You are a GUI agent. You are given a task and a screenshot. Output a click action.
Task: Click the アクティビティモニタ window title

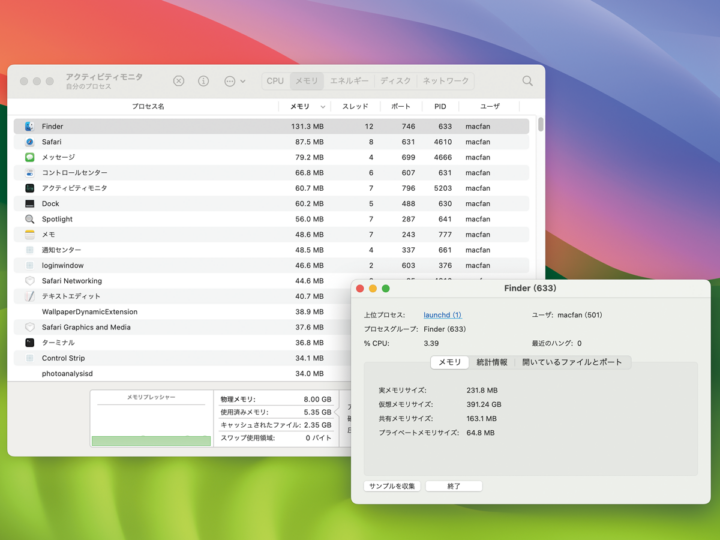coord(104,77)
